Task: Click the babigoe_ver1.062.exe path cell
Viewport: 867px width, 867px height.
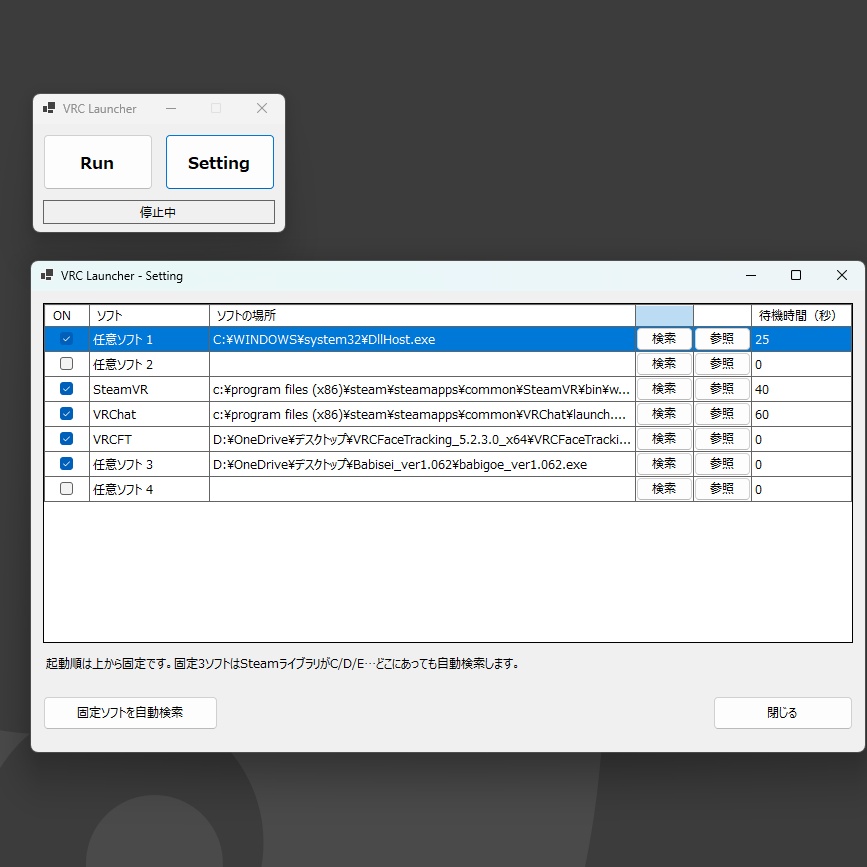Action: point(422,464)
